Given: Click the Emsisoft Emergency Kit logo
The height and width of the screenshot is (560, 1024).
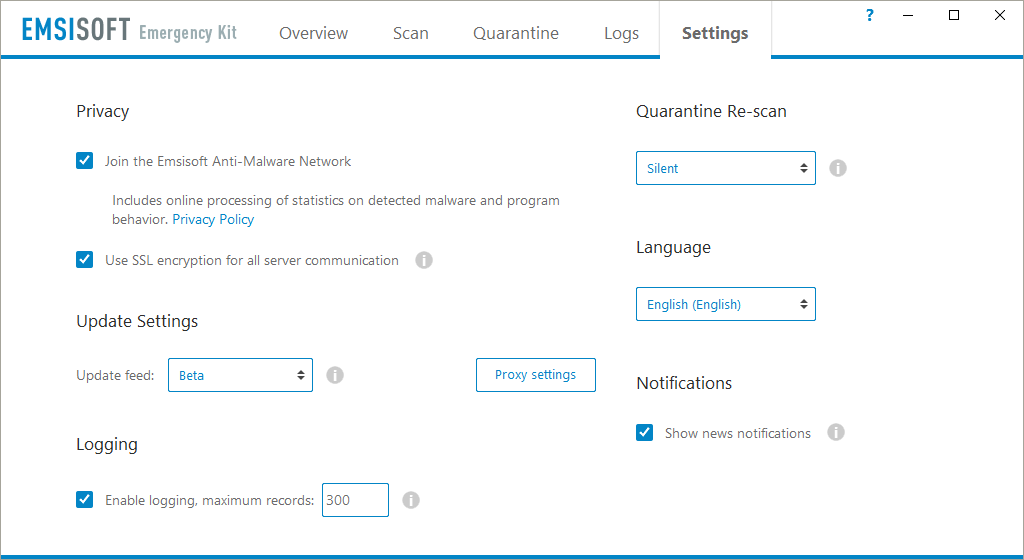Looking at the screenshot, I should coord(129,31).
